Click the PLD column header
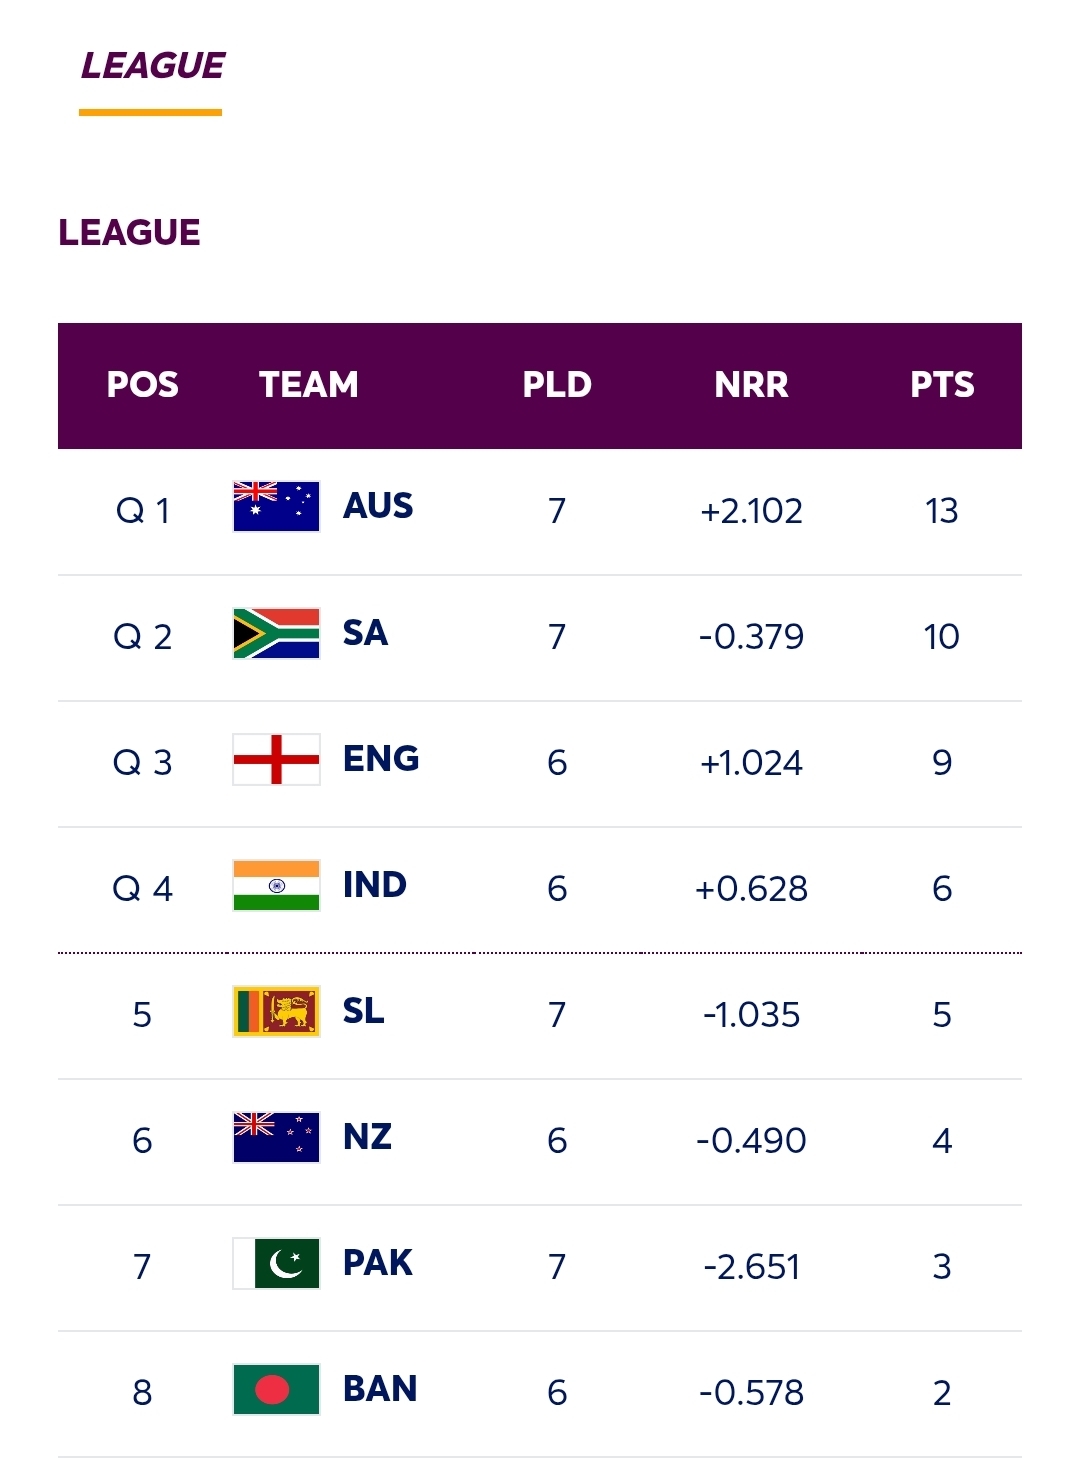 557,385
